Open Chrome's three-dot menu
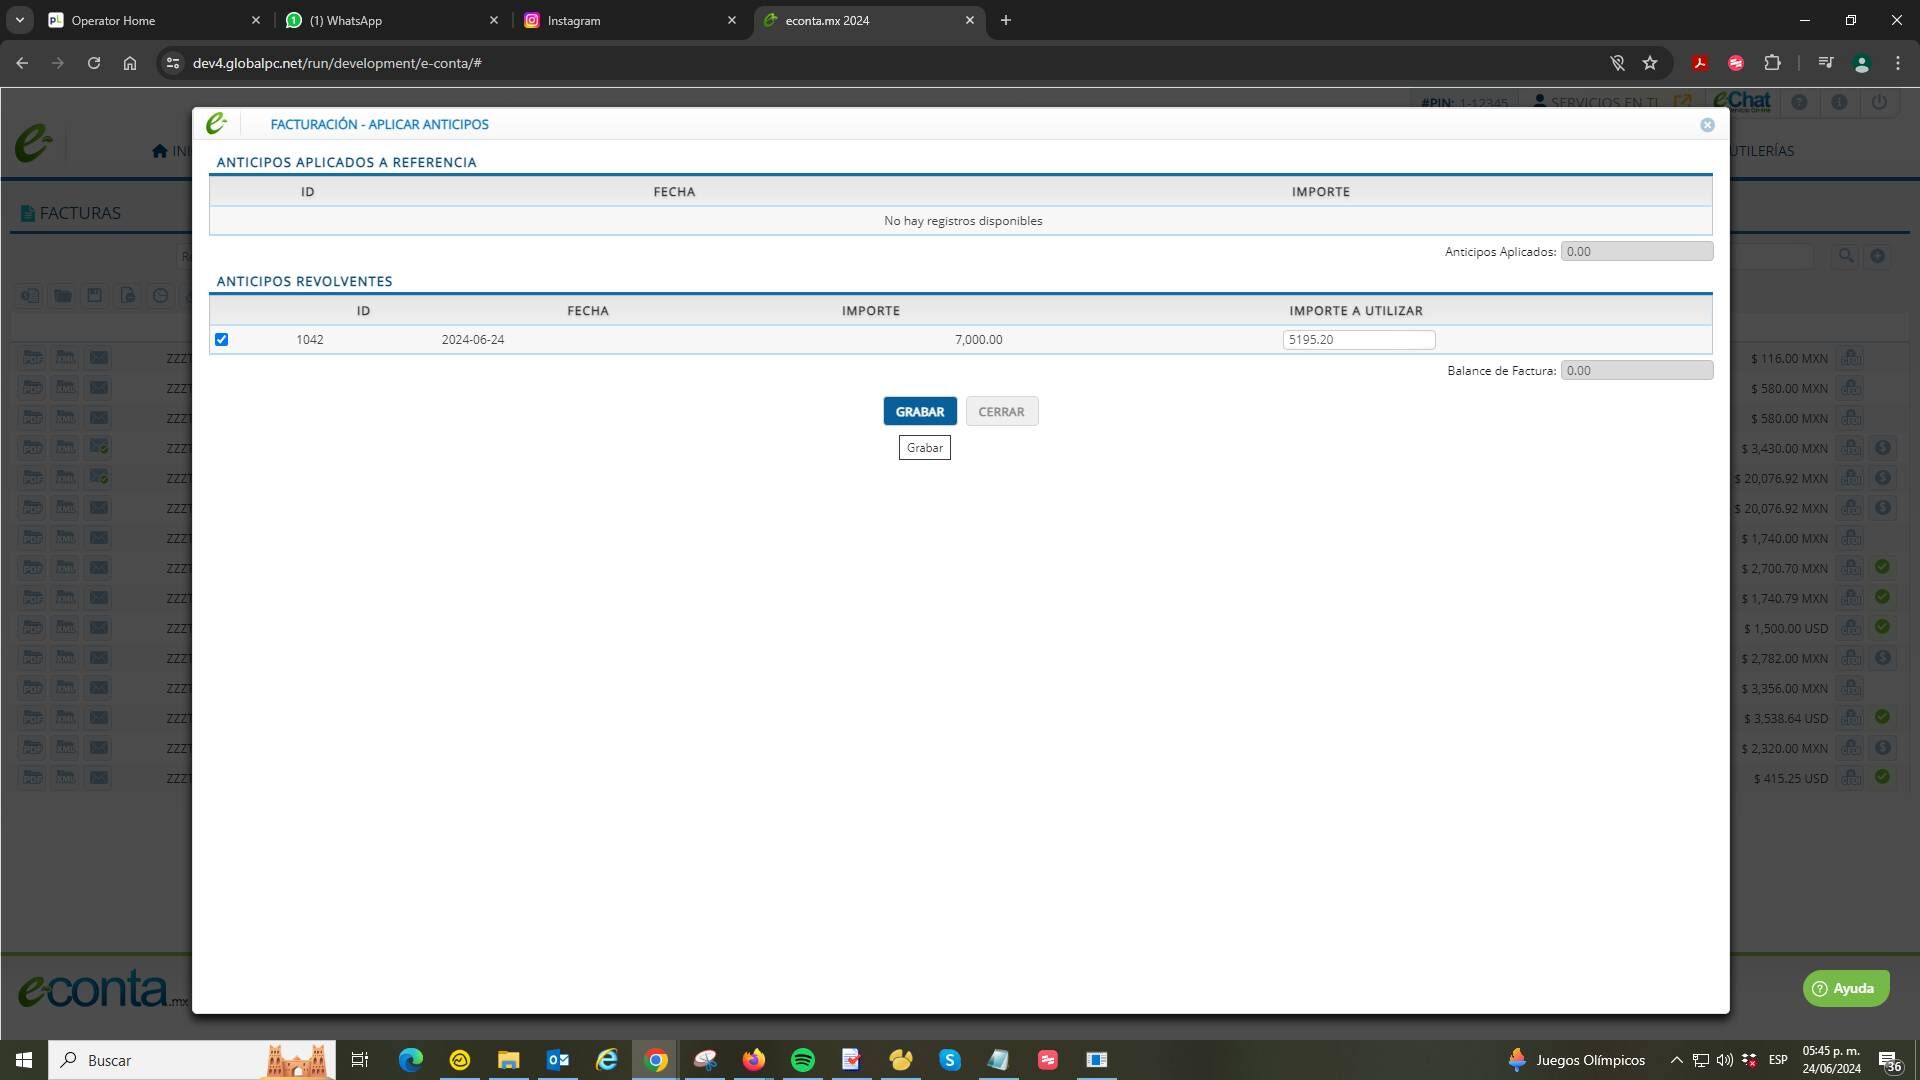Viewport: 1920px width, 1080px height. click(x=1897, y=63)
